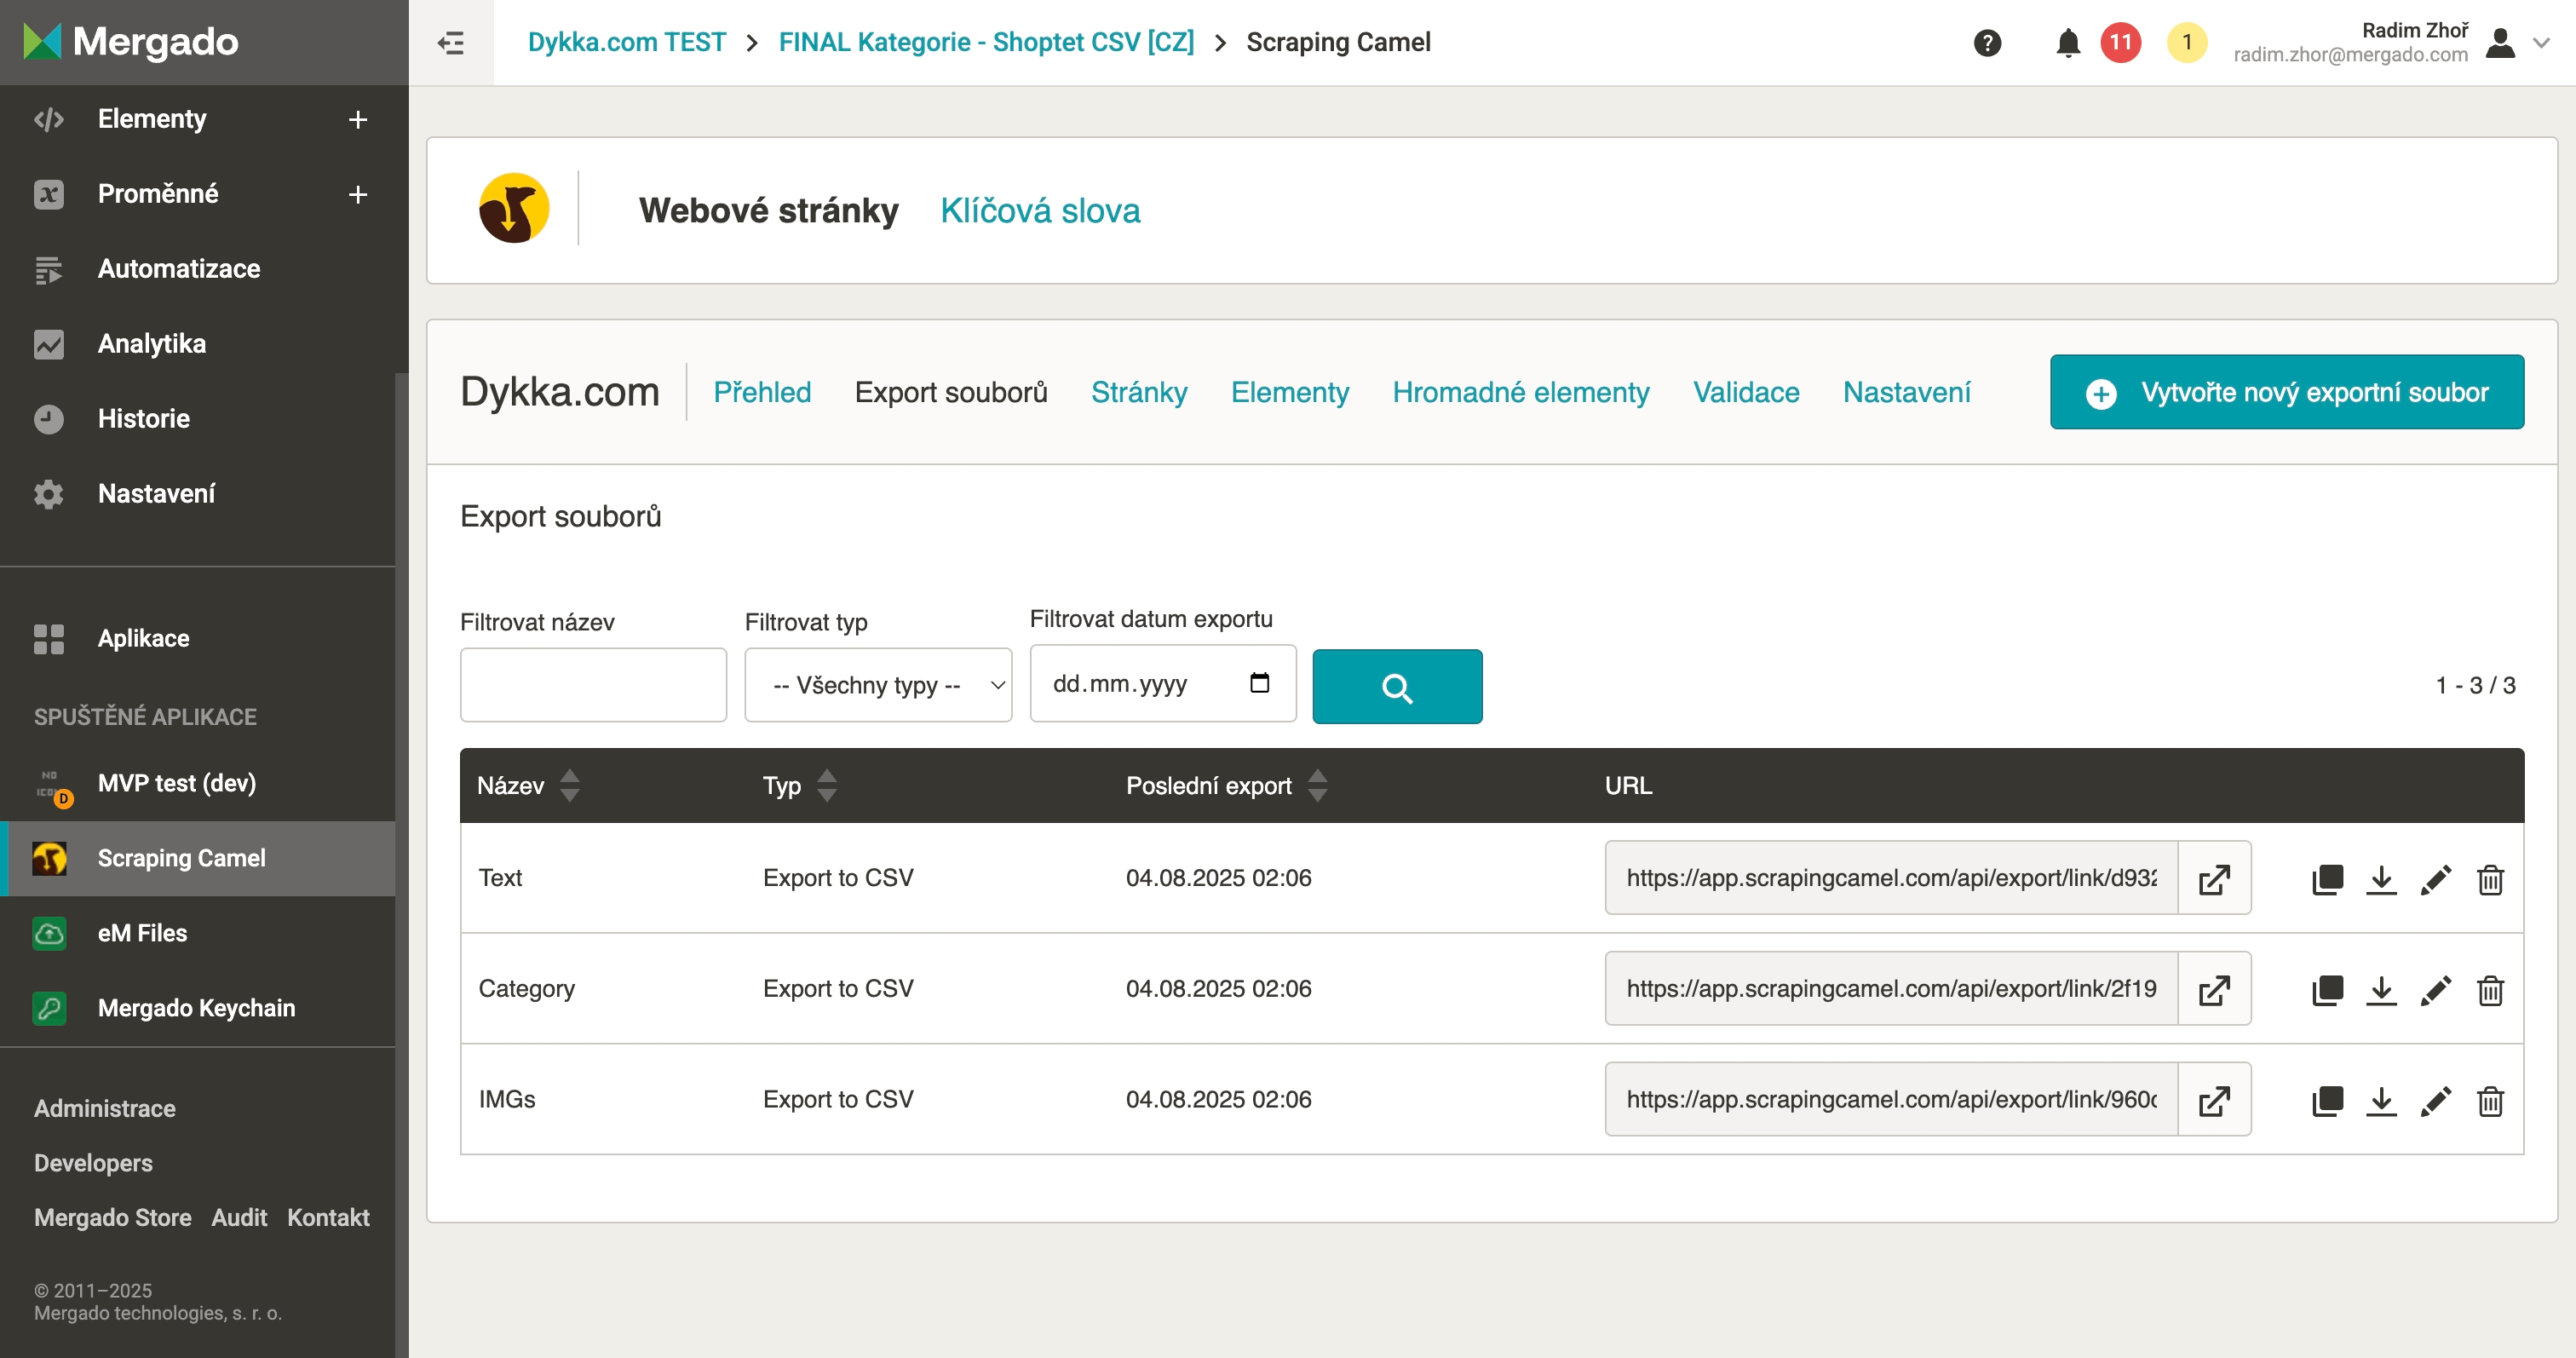Edit the Text export with pencil
The width and height of the screenshot is (2576, 1358).
tap(2435, 879)
